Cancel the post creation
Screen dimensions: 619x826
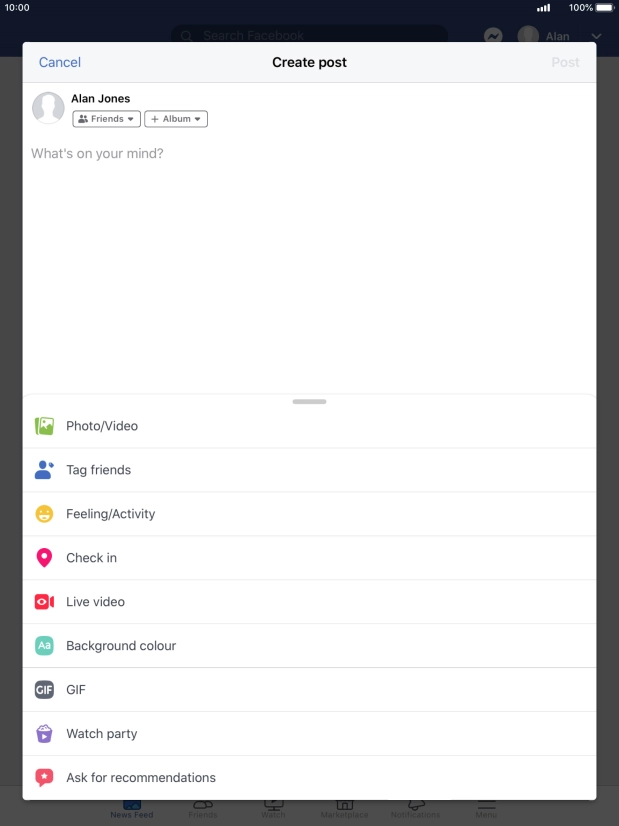[x=60, y=62]
